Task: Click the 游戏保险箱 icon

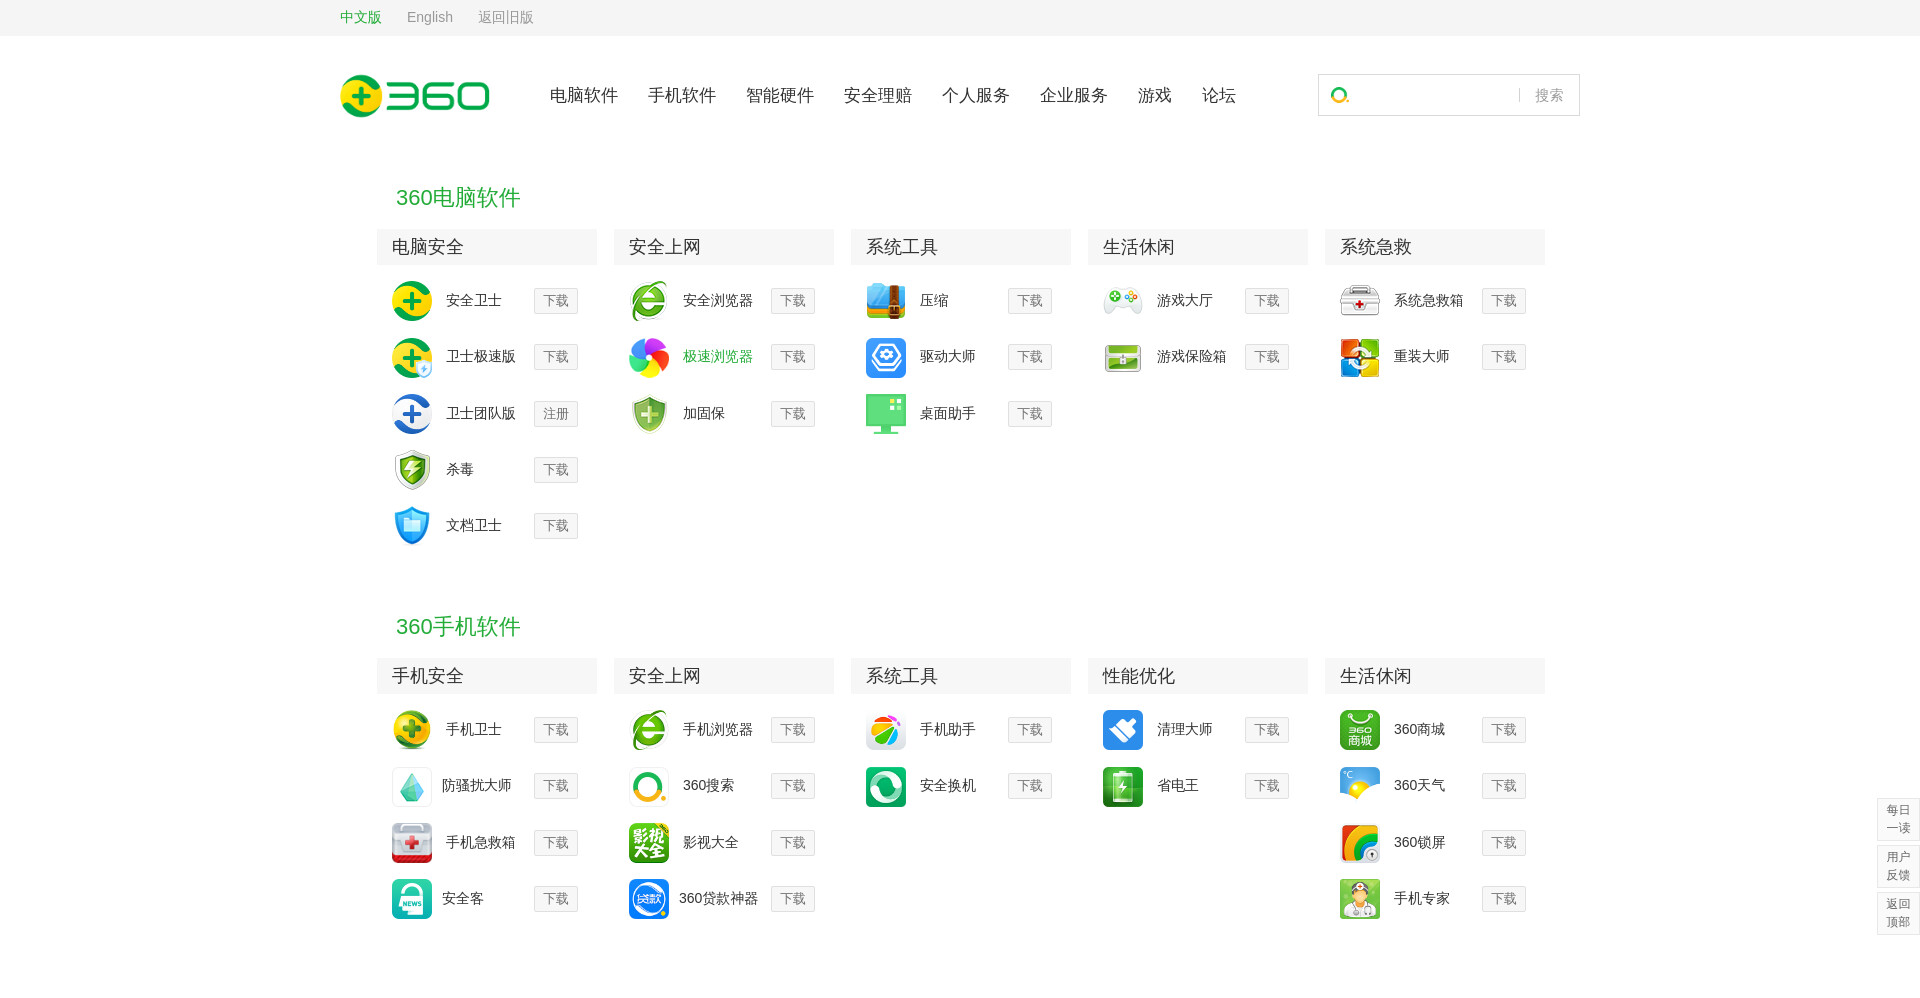Action: click(x=1123, y=357)
